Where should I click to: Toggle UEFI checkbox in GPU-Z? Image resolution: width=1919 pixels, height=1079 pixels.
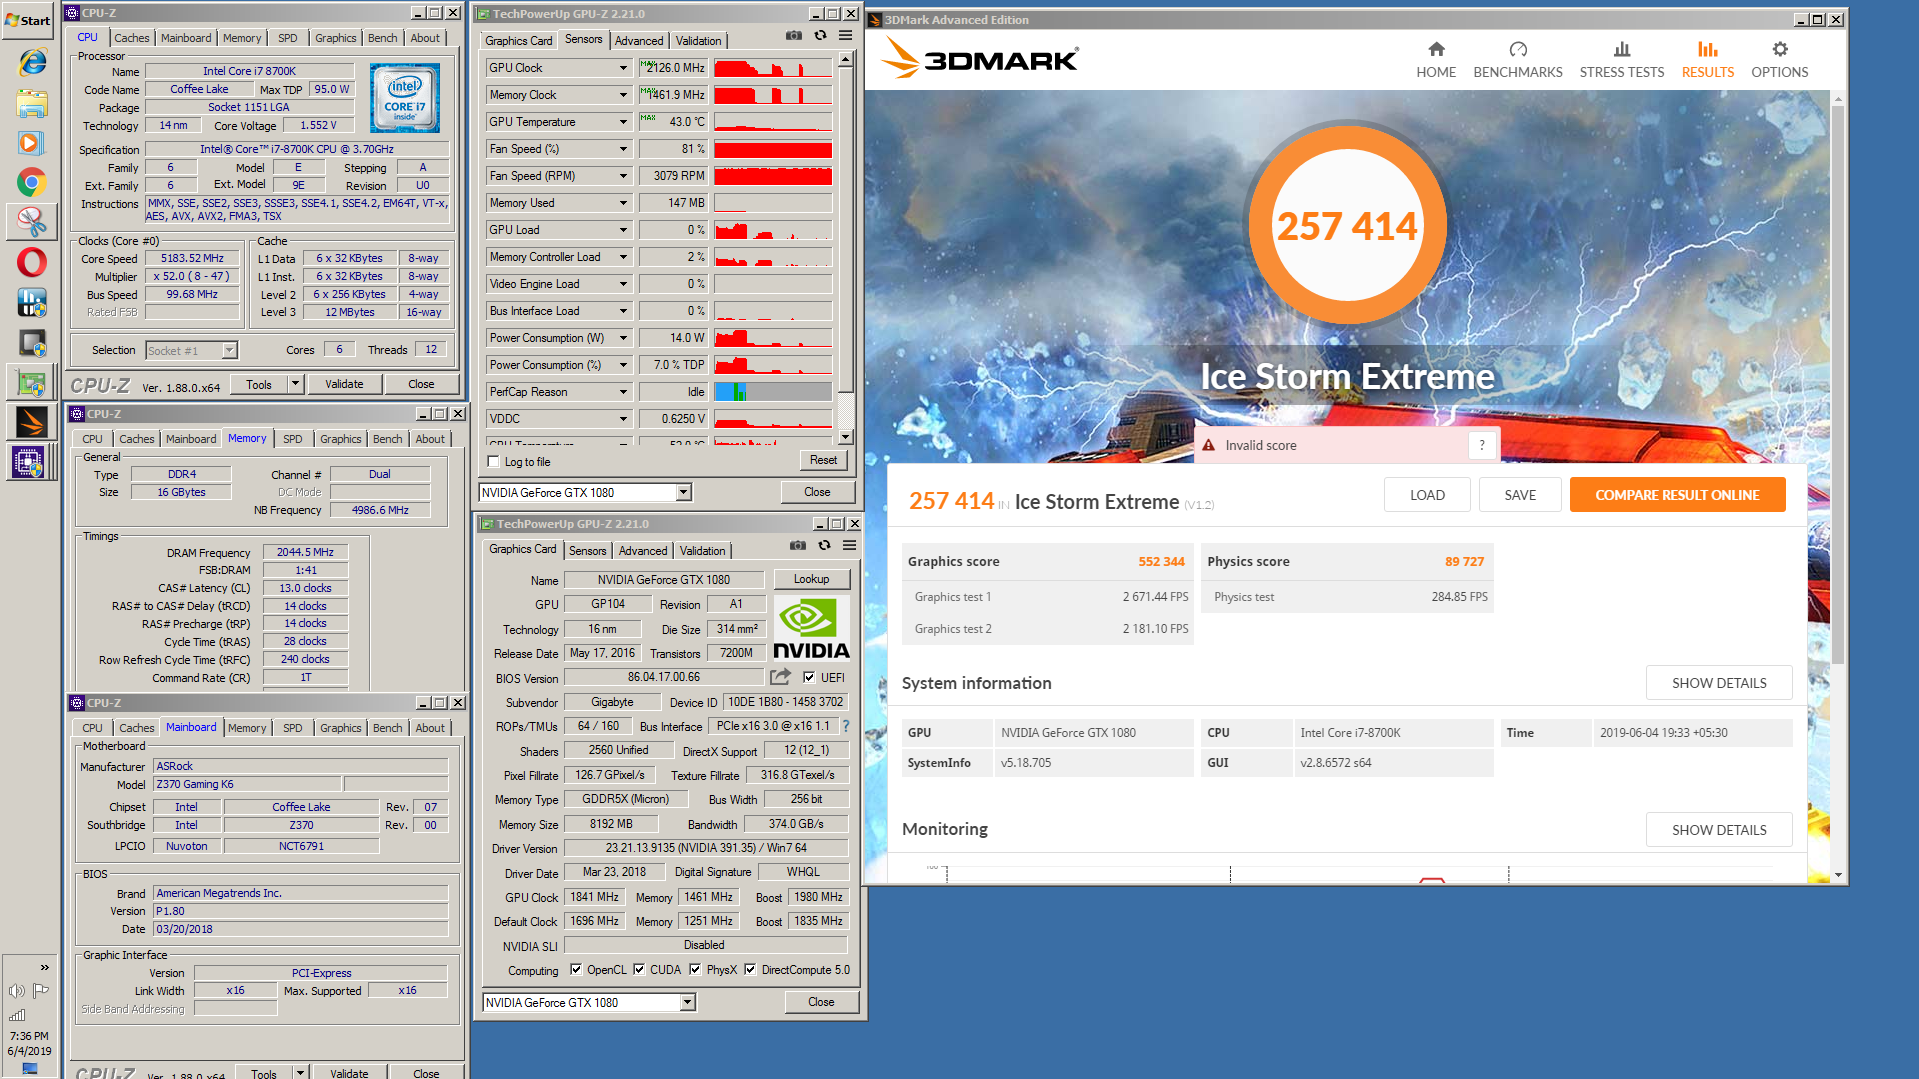click(x=809, y=677)
